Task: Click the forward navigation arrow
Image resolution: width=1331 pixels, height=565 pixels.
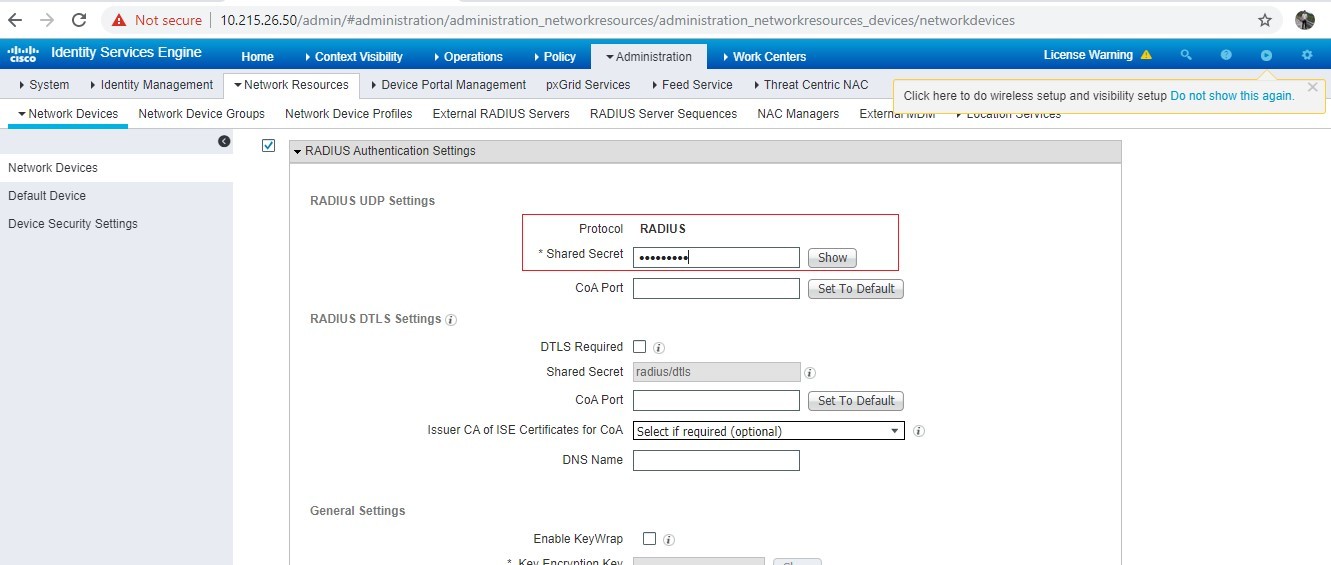Action: coord(47,20)
